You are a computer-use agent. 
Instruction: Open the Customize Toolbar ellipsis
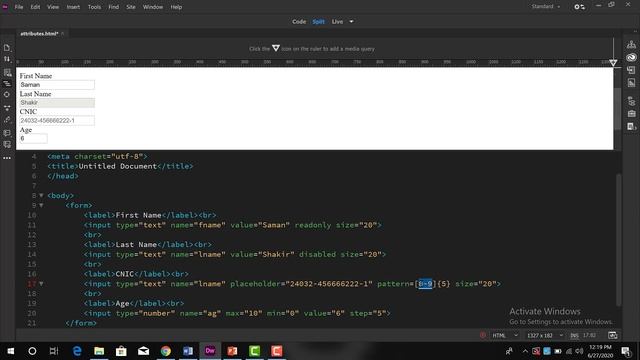click(7, 158)
